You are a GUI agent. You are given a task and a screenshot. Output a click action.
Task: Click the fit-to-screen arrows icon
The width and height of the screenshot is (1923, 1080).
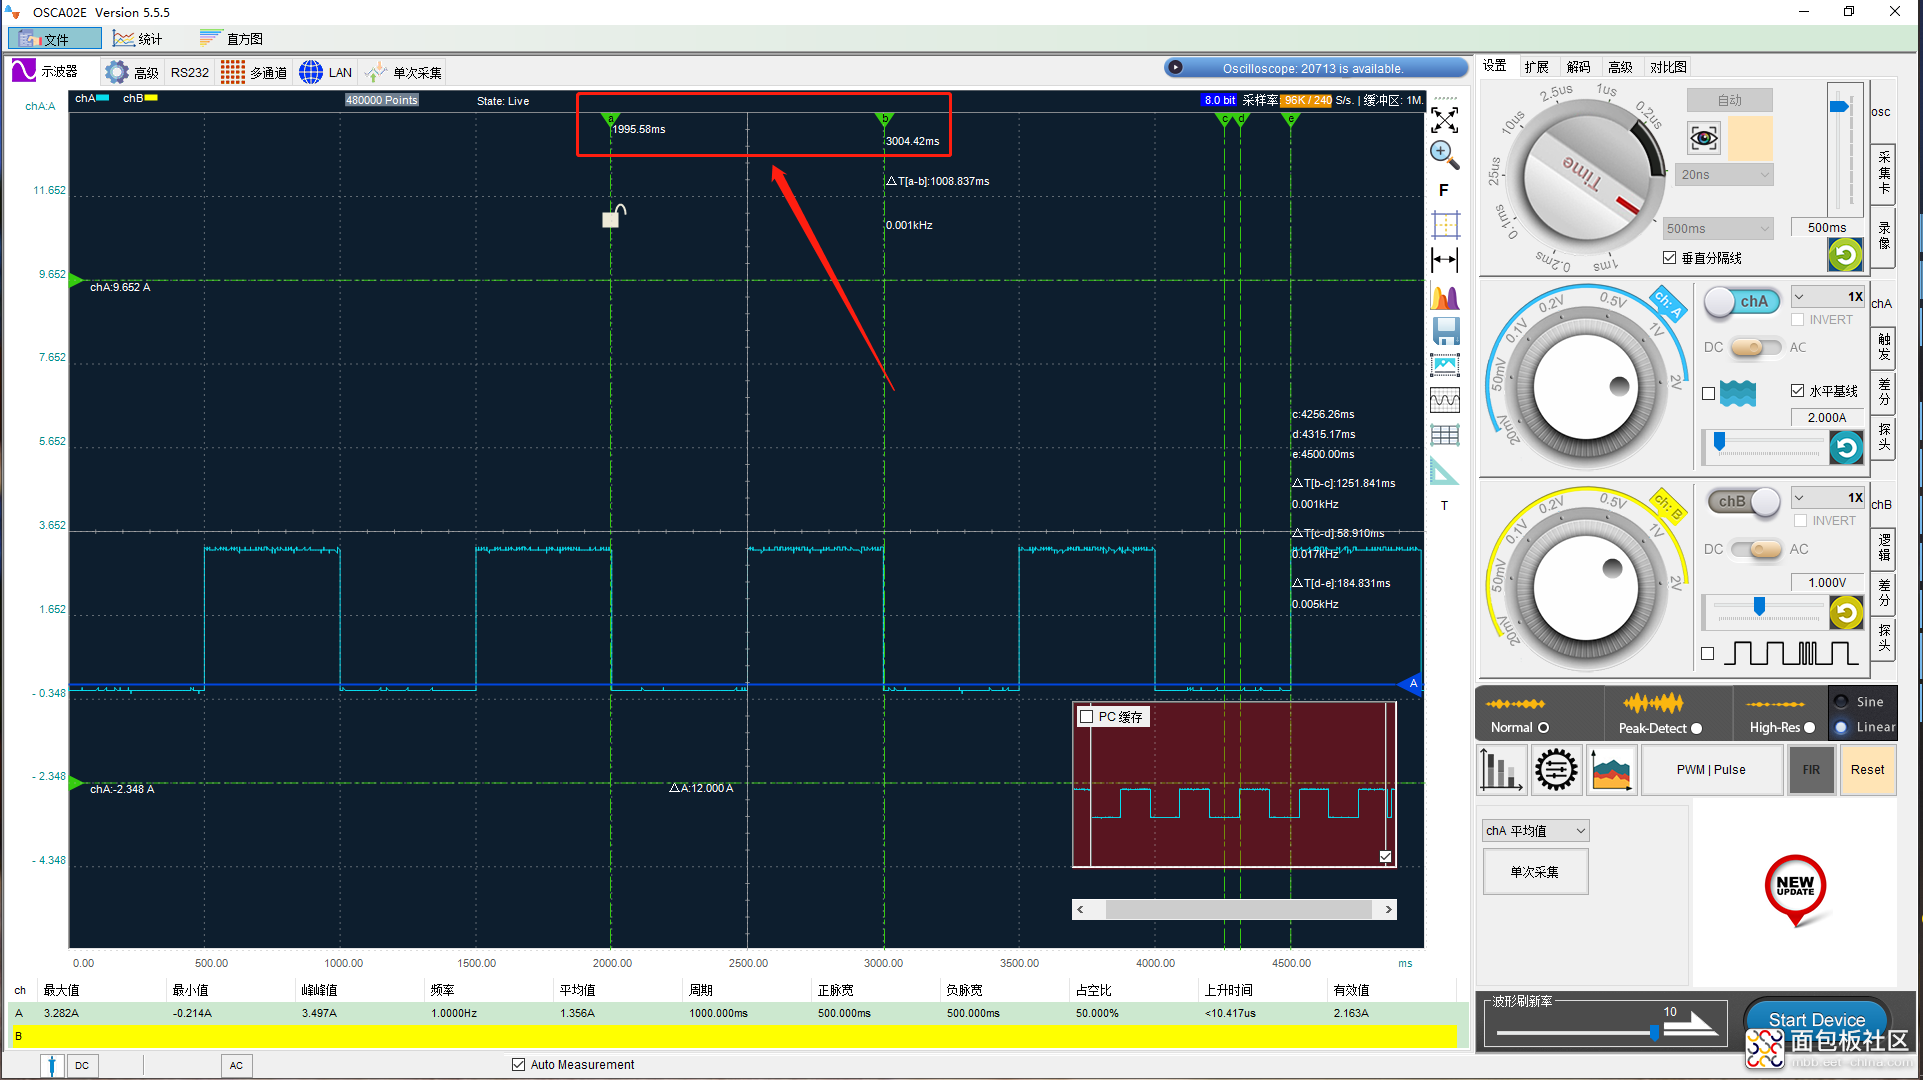(x=1444, y=120)
